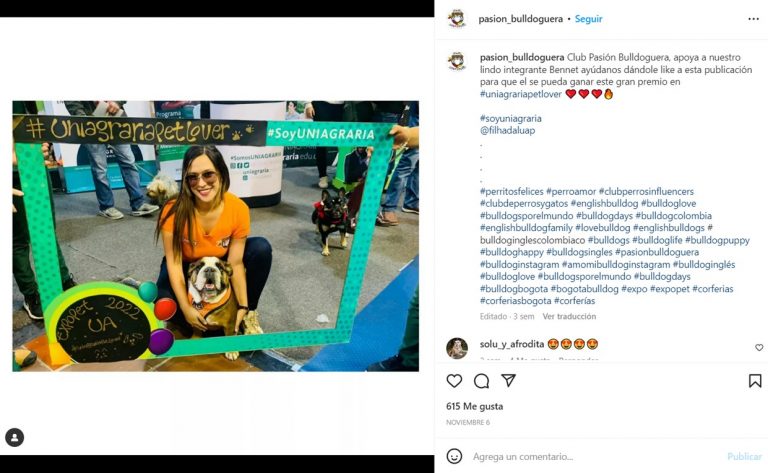Click the Publicar comment button

click(x=744, y=456)
